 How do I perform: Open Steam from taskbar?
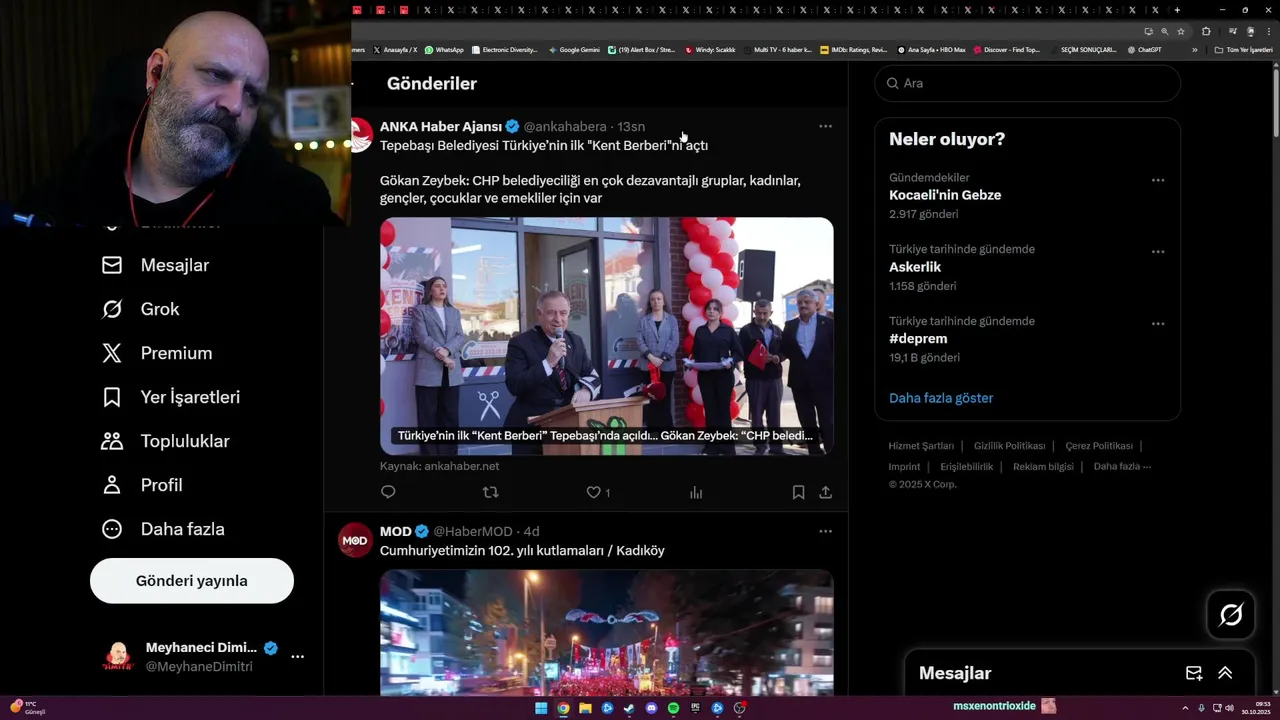[629, 708]
